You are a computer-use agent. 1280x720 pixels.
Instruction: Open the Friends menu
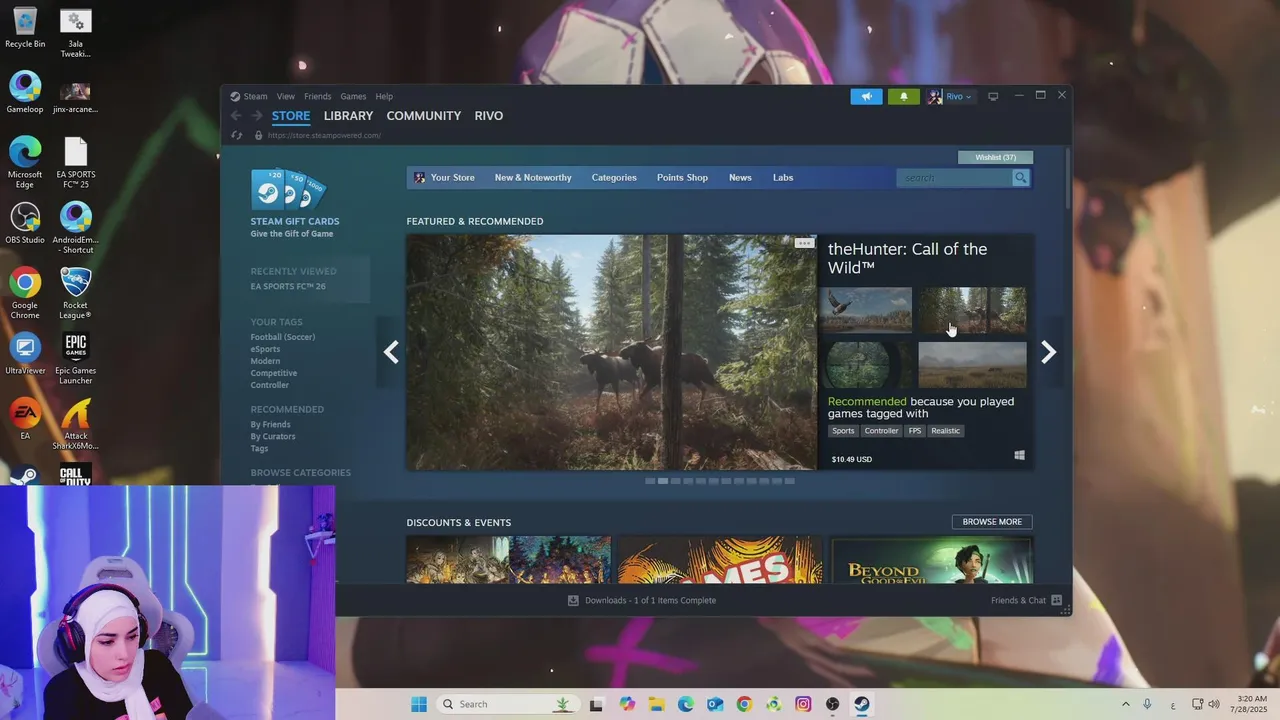[318, 97]
